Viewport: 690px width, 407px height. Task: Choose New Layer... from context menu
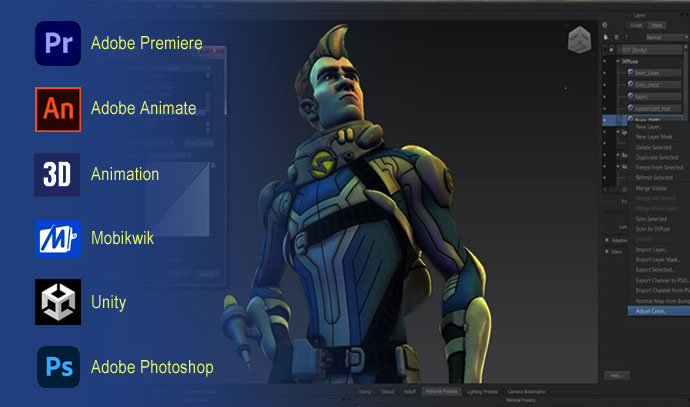[x=648, y=127]
